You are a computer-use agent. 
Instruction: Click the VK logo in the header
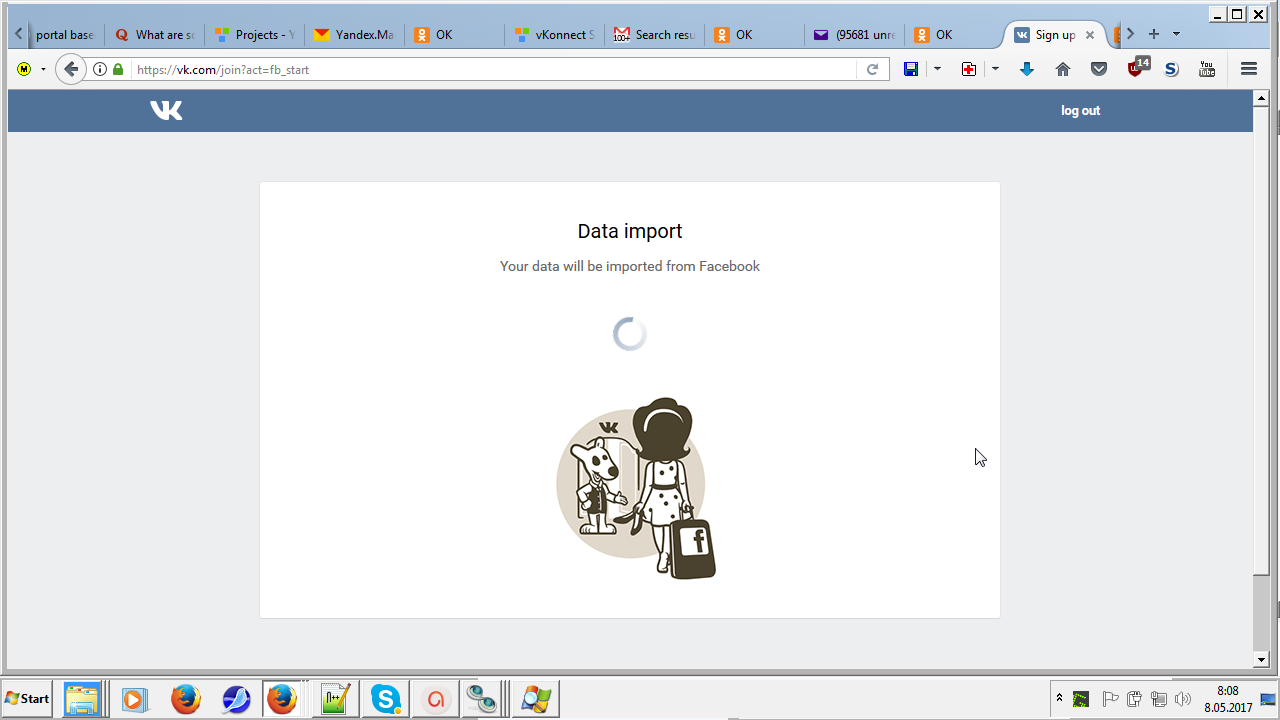click(166, 110)
